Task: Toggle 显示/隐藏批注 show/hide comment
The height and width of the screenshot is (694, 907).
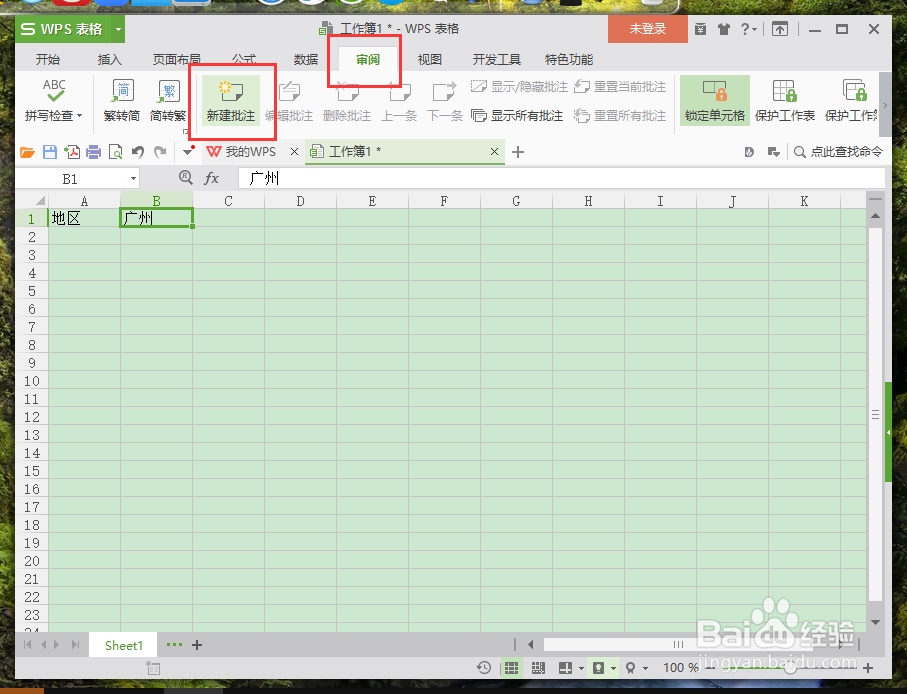Action: [x=518, y=86]
